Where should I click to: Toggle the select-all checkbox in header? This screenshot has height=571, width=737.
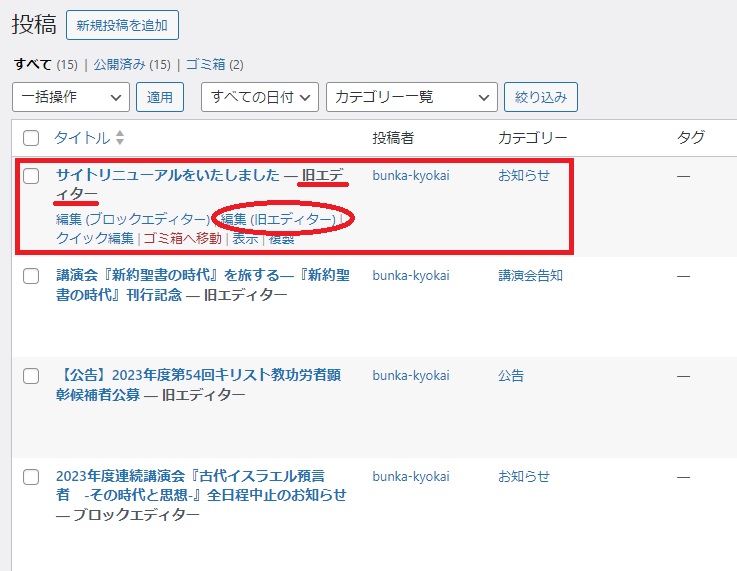(x=31, y=138)
